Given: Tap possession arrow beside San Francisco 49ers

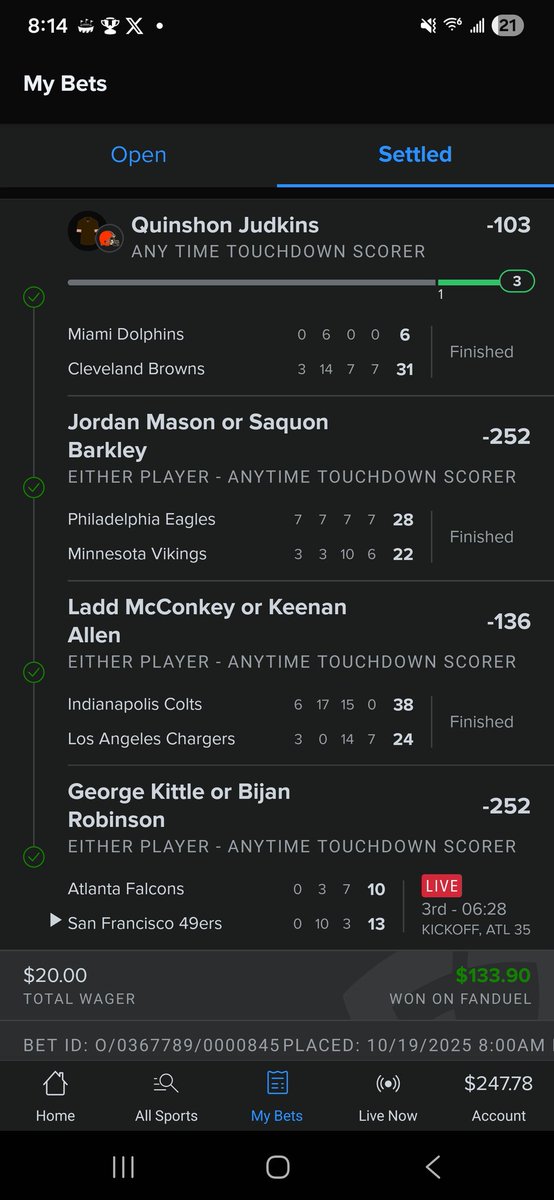Looking at the screenshot, I should [56, 921].
